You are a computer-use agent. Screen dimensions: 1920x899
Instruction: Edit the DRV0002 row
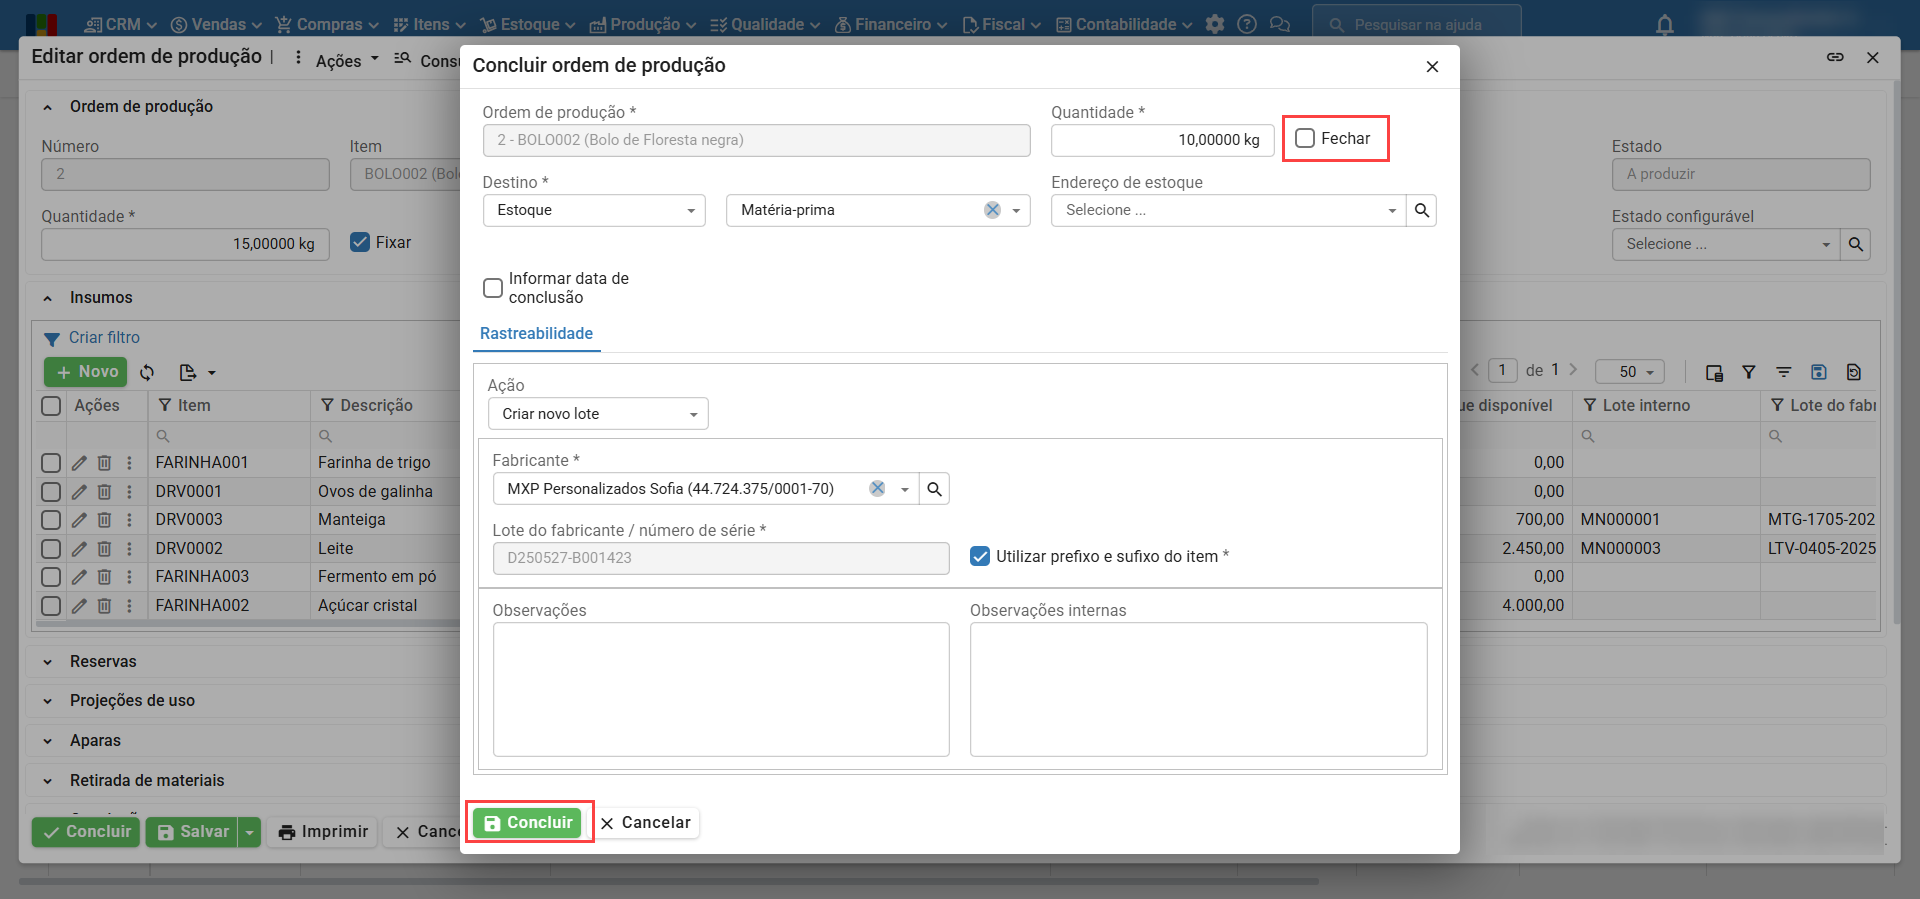79,549
